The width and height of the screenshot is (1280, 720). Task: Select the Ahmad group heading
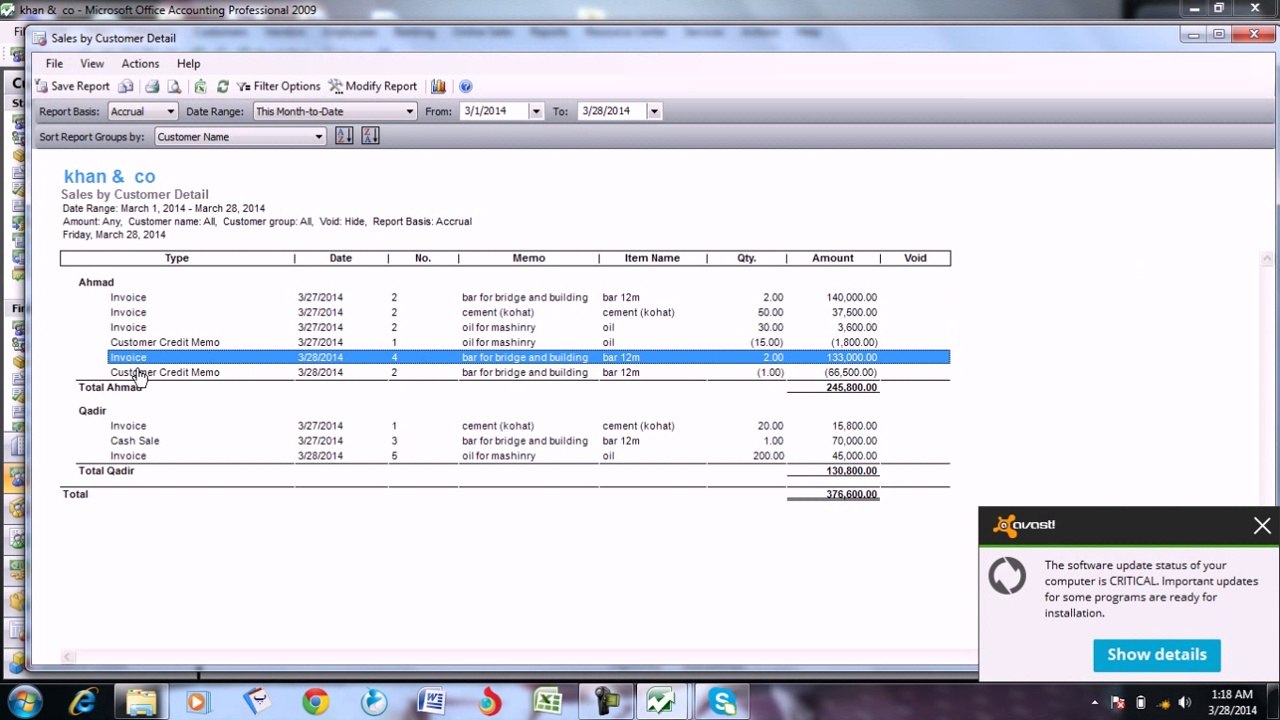pos(96,282)
